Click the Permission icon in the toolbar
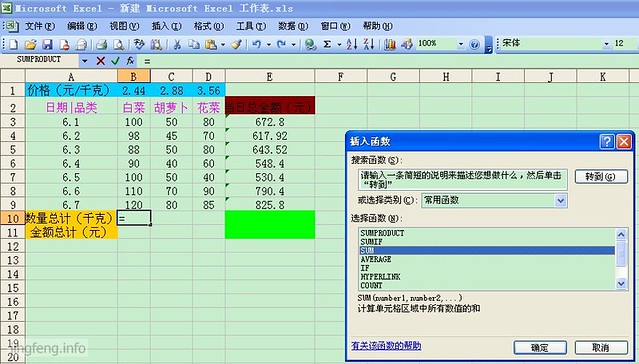Viewport: 639px width, 364px height. [x=64, y=44]
